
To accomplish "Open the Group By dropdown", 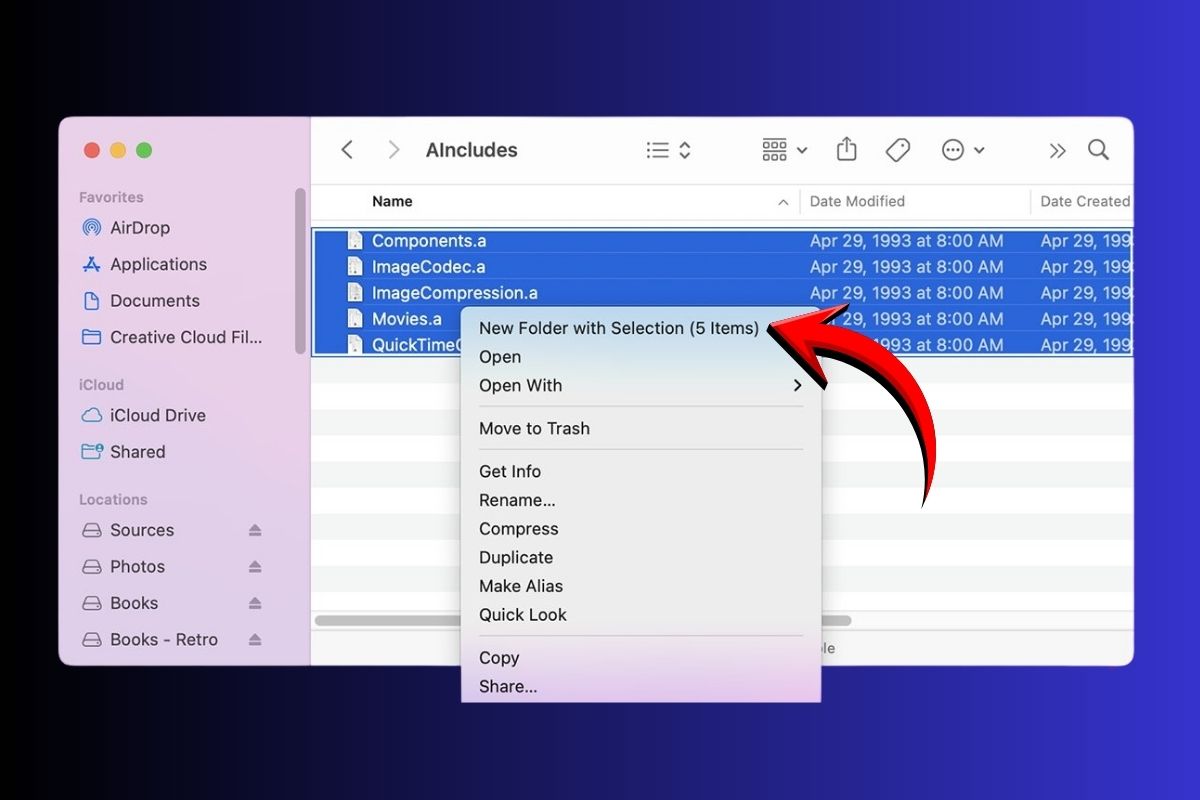I will (x=784, y=150).
